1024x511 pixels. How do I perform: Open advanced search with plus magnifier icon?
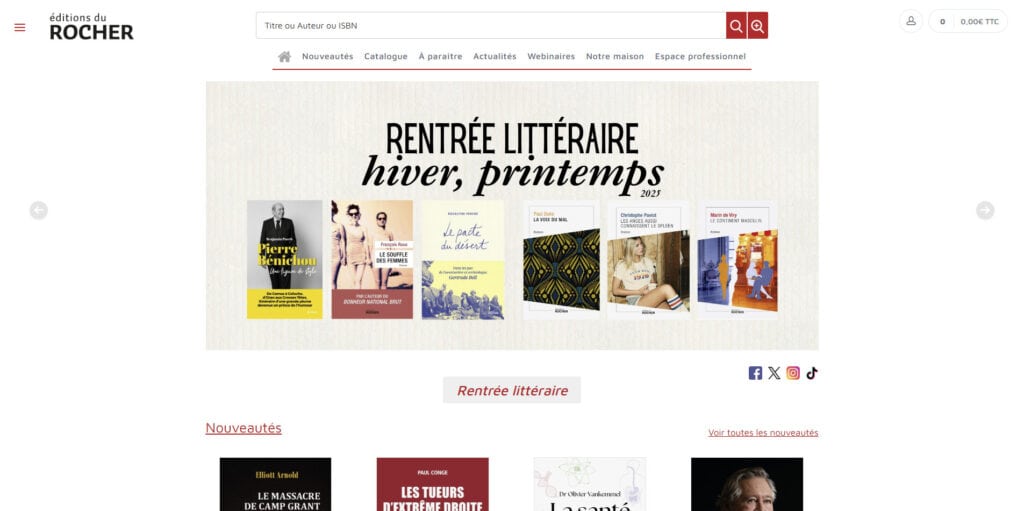[x=758, y=25]
